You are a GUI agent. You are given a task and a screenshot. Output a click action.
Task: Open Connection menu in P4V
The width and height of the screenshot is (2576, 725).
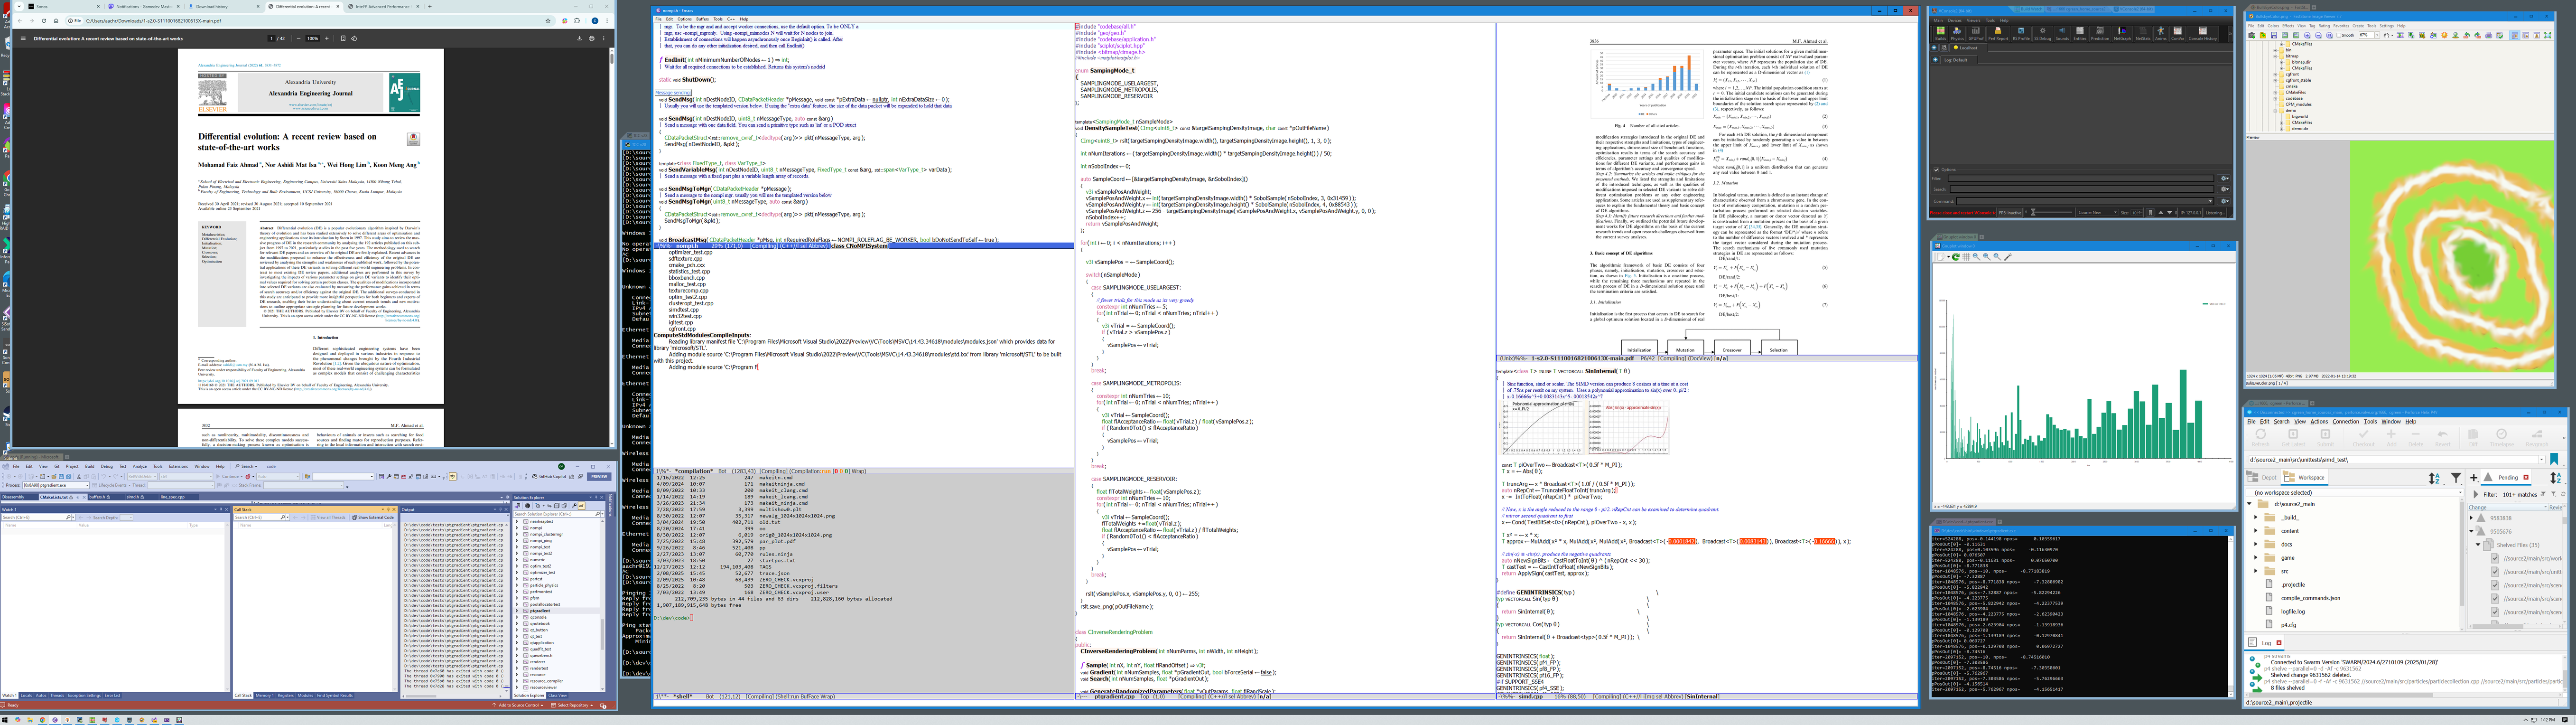[2346, 422]
